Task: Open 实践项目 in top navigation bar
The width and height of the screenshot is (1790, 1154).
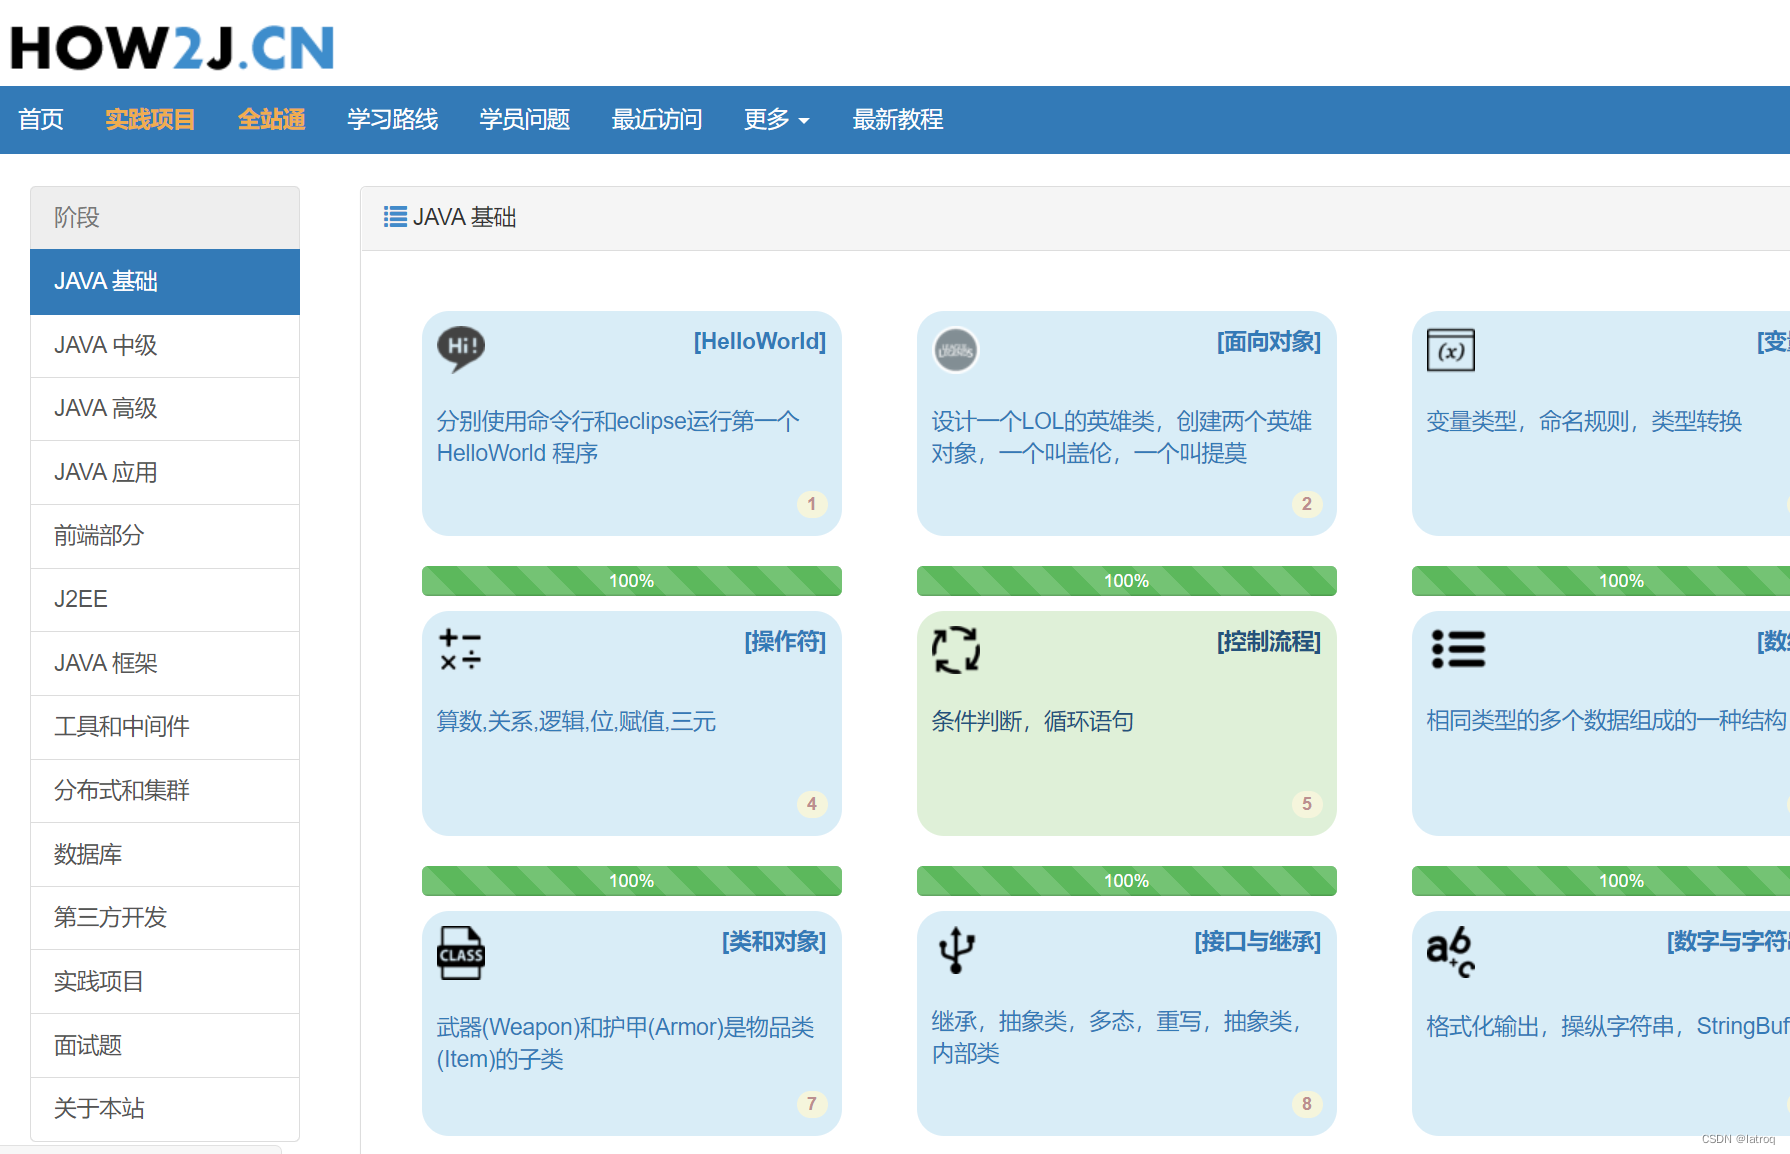Action: (150, 120)
